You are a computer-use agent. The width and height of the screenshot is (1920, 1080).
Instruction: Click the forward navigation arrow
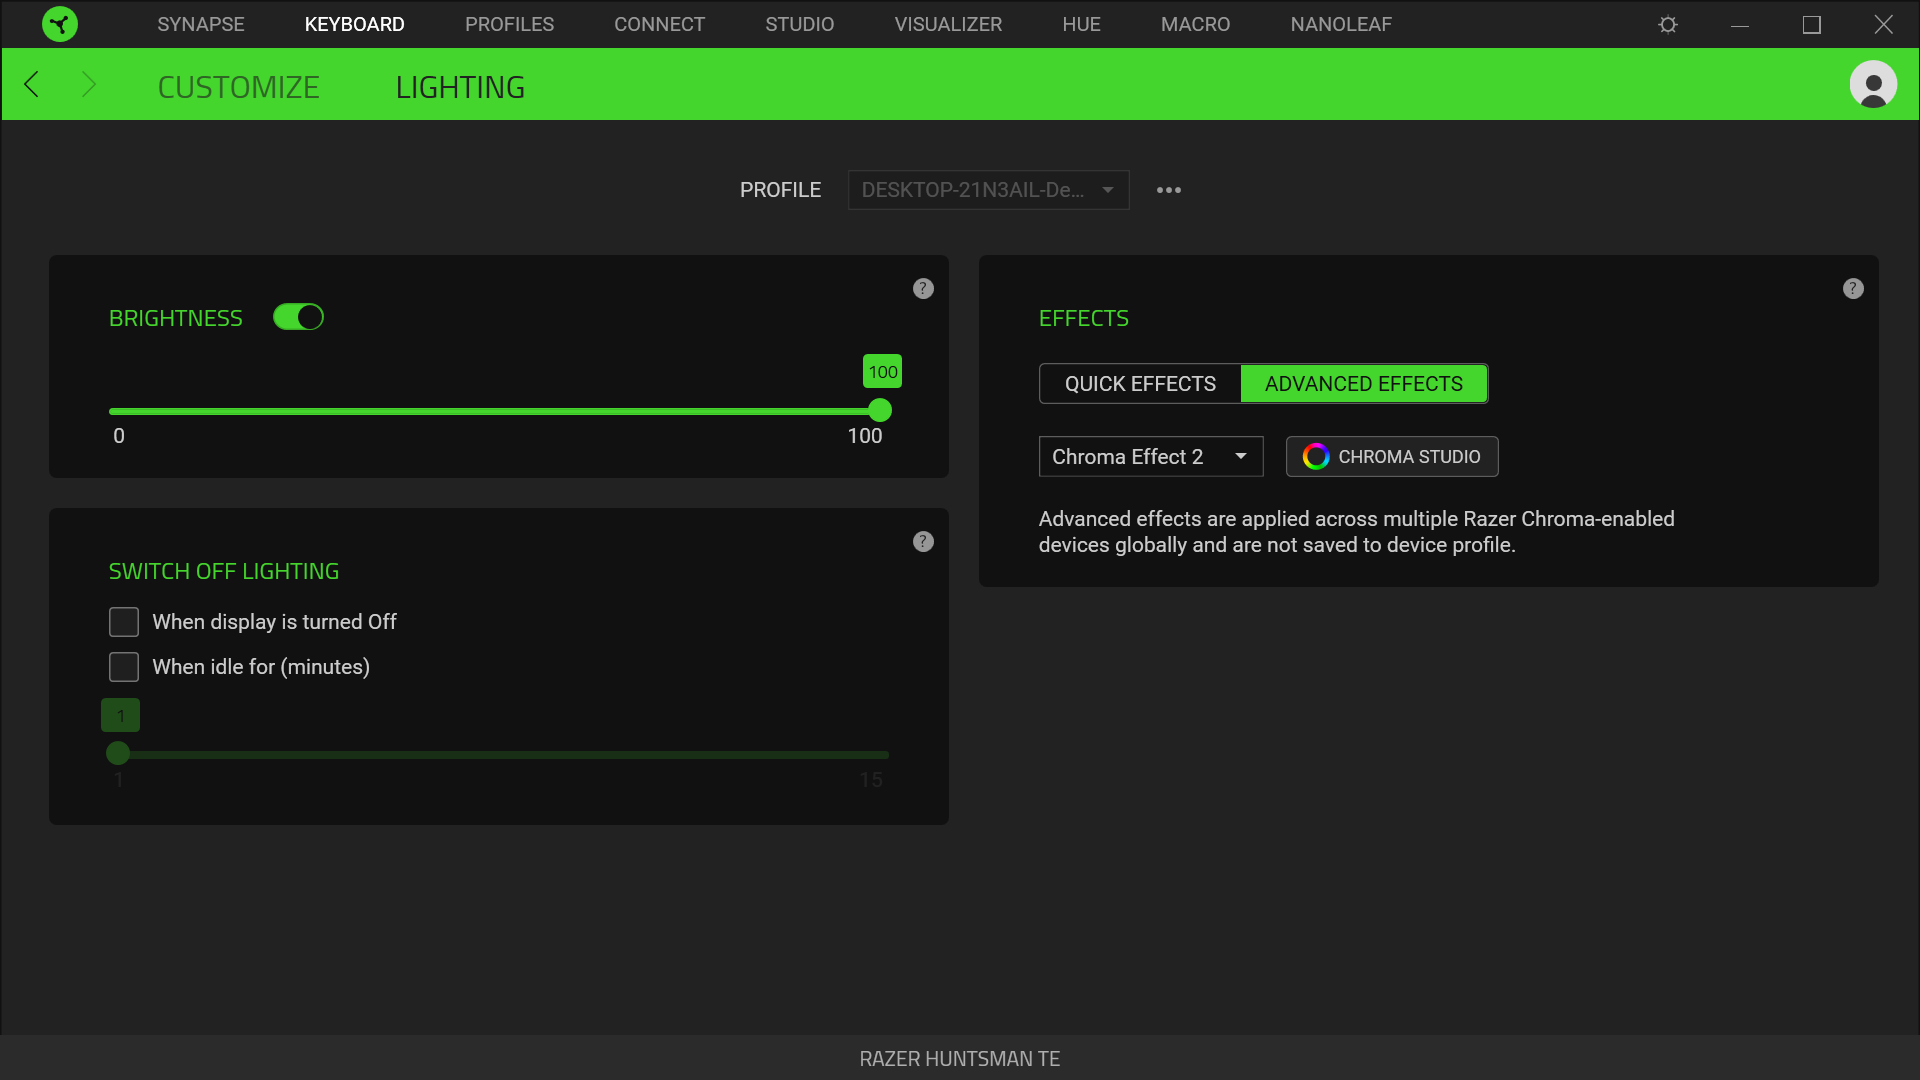point(88,85)
